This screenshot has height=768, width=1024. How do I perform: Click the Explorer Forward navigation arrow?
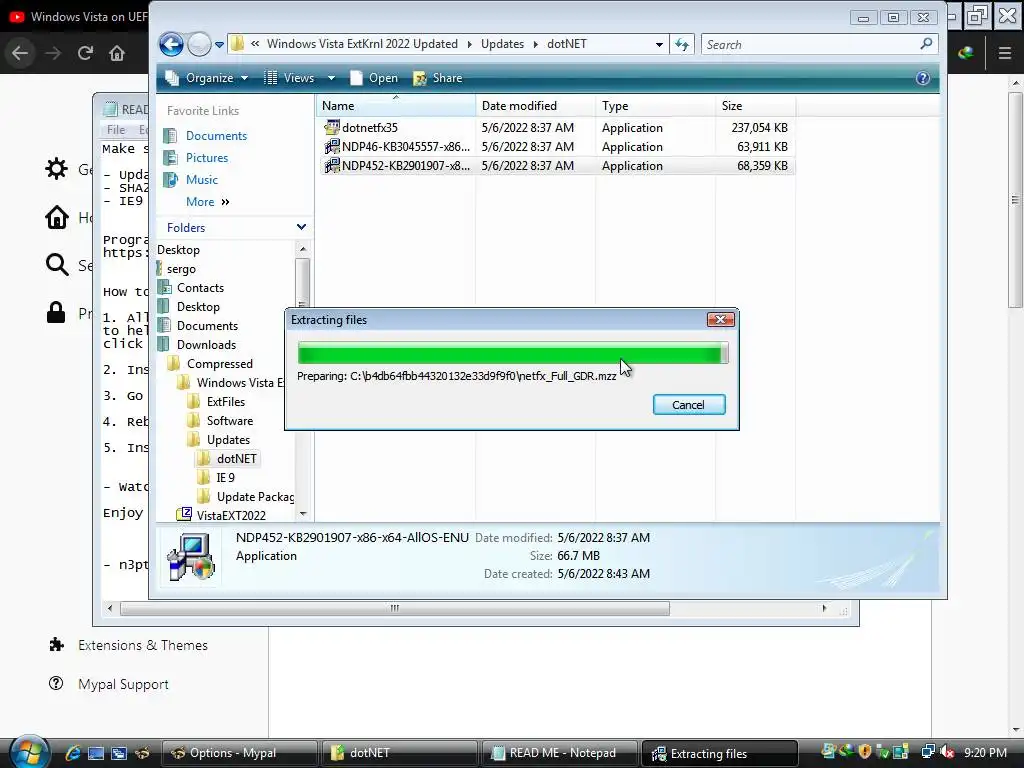coord(199,44)
